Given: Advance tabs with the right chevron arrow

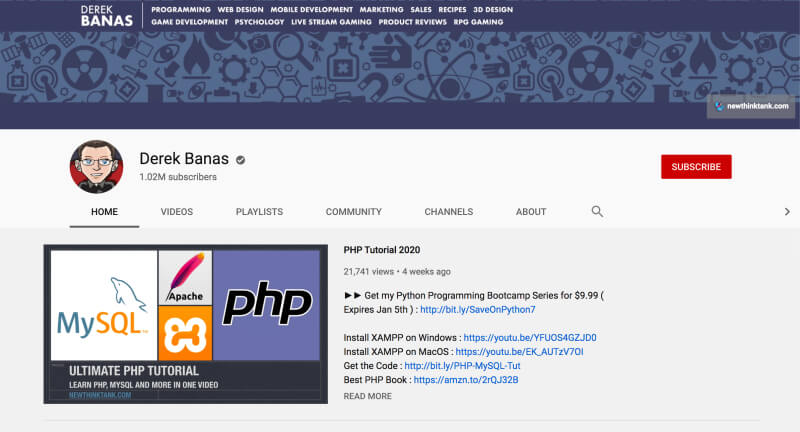Looking at the screenshot, I should coord(787,212).
